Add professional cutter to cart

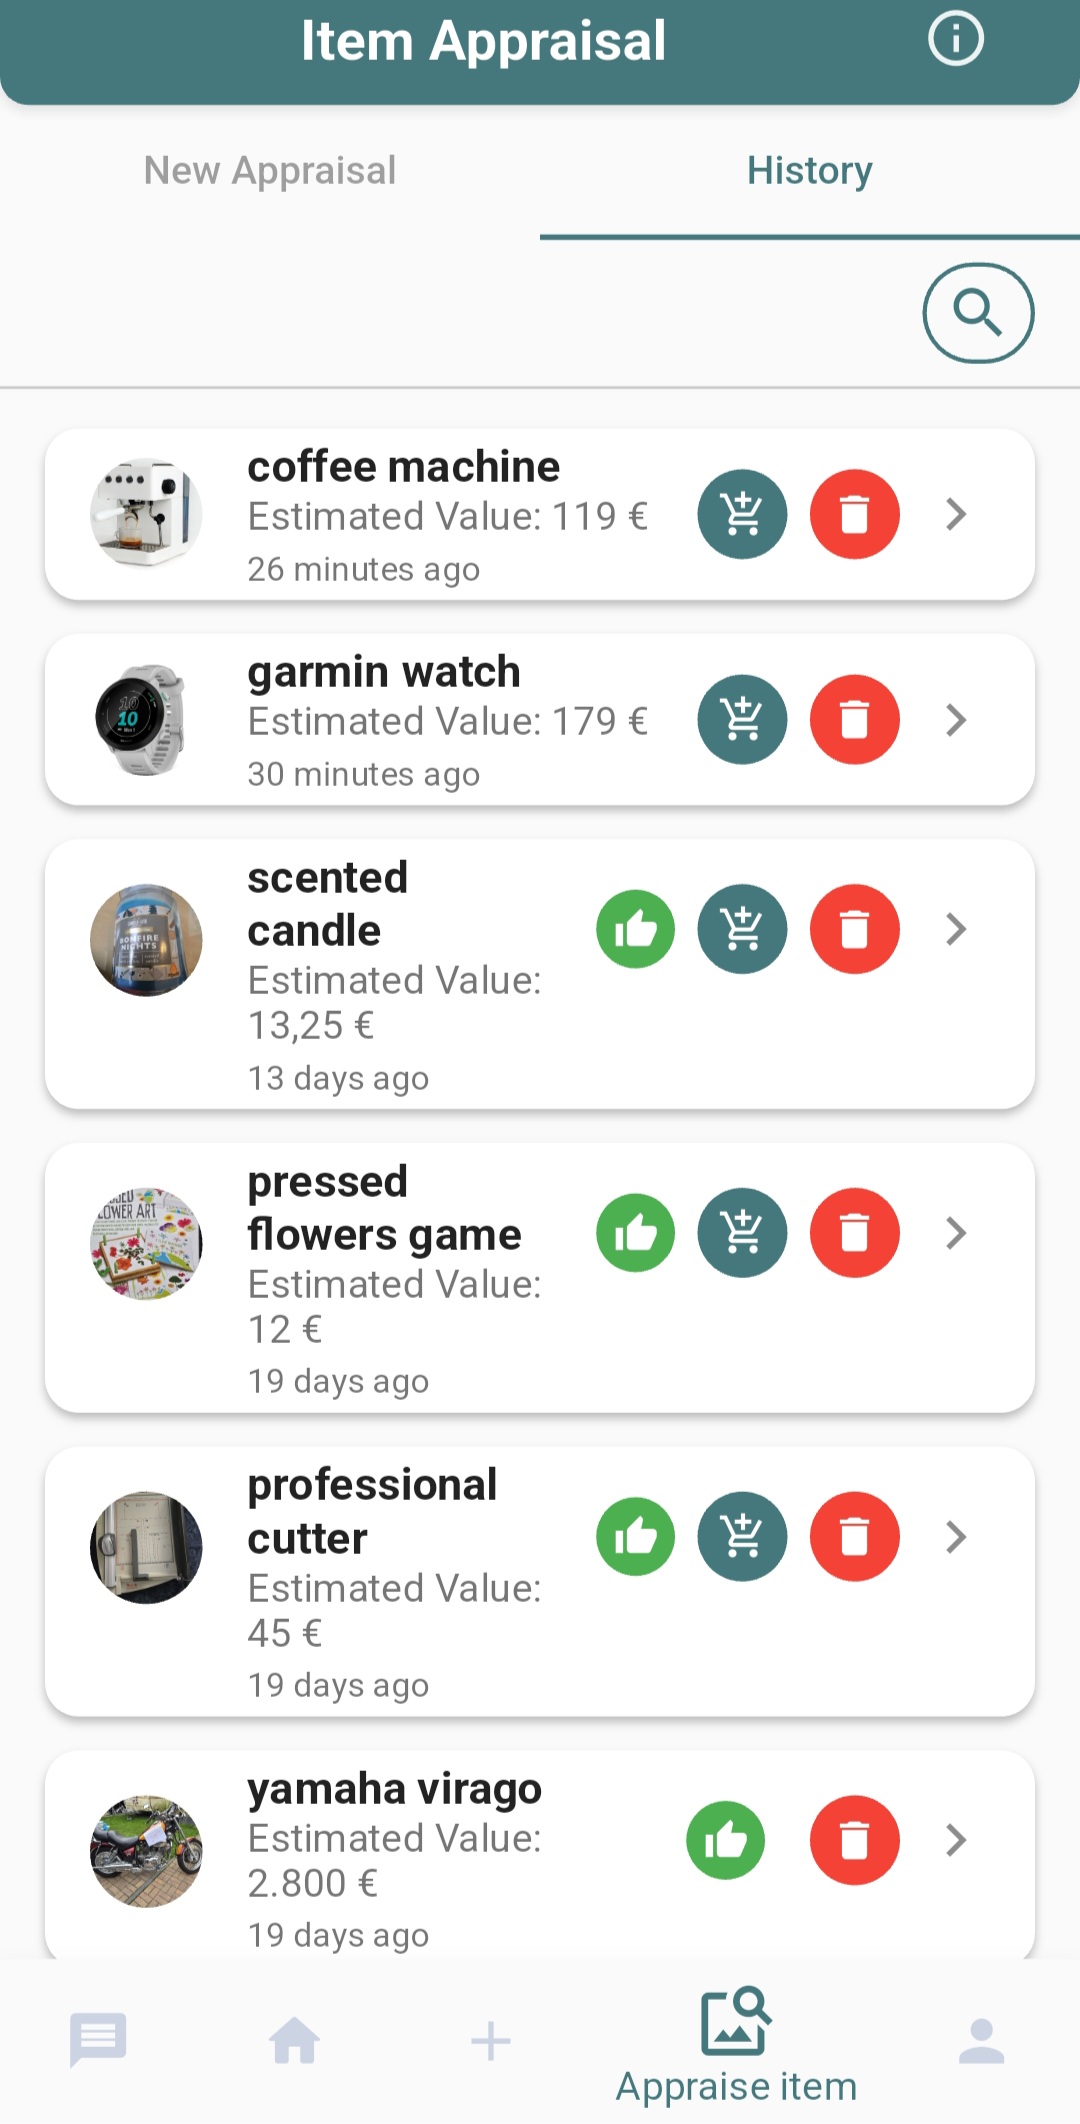click(742, 1536)
